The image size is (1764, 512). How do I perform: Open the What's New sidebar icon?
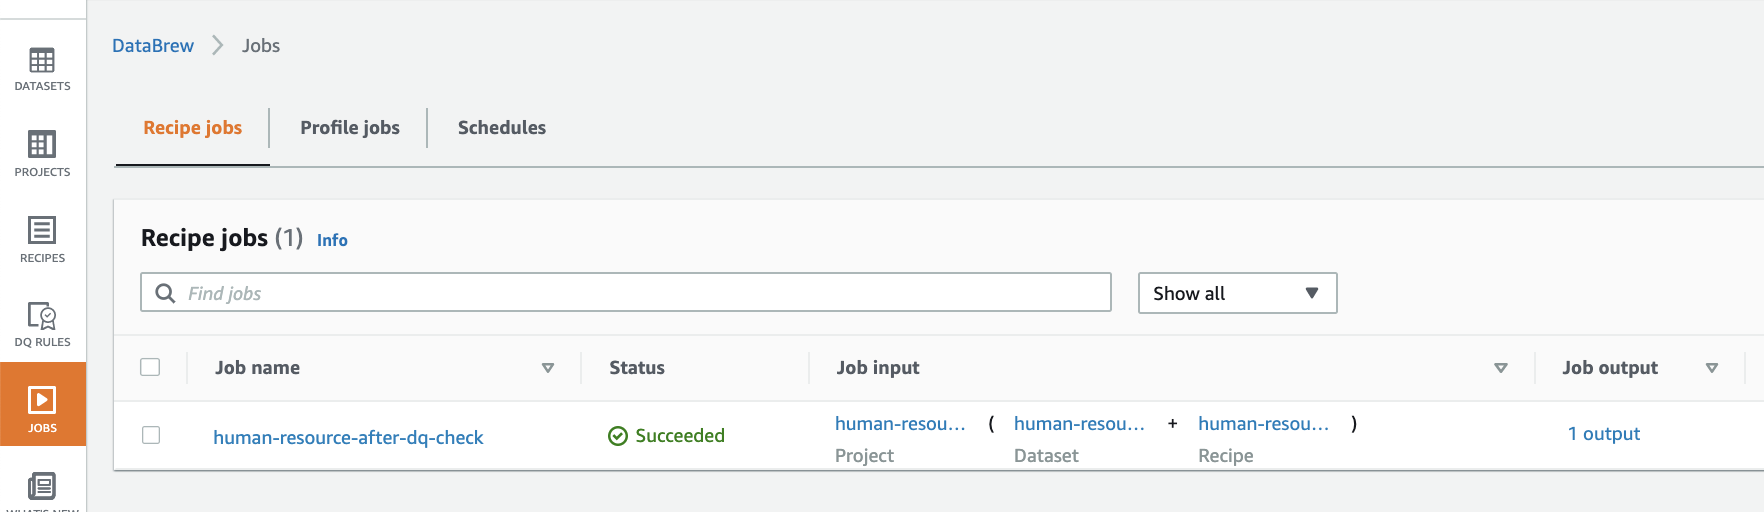point(42,489)
